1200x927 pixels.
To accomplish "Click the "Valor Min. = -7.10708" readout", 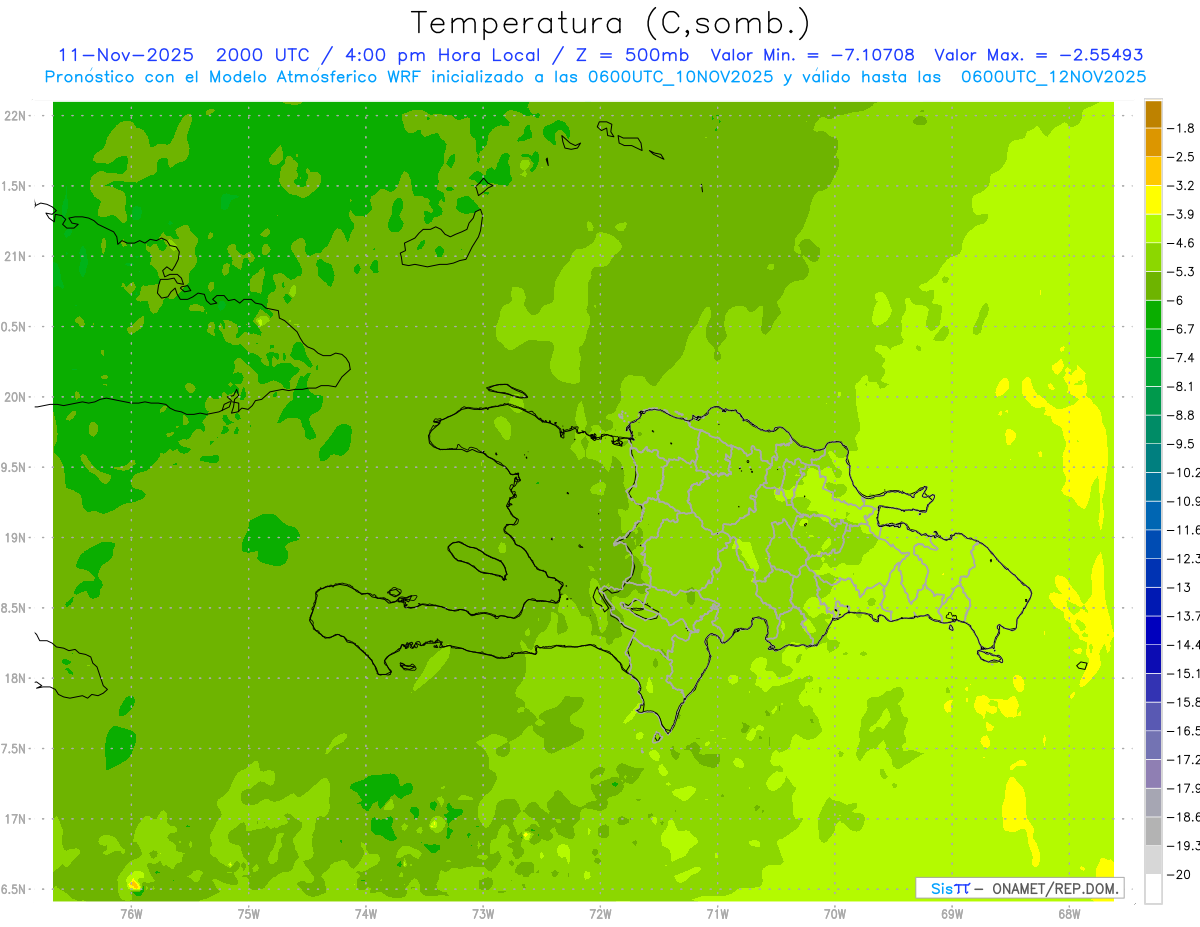I will pos(812,55).
